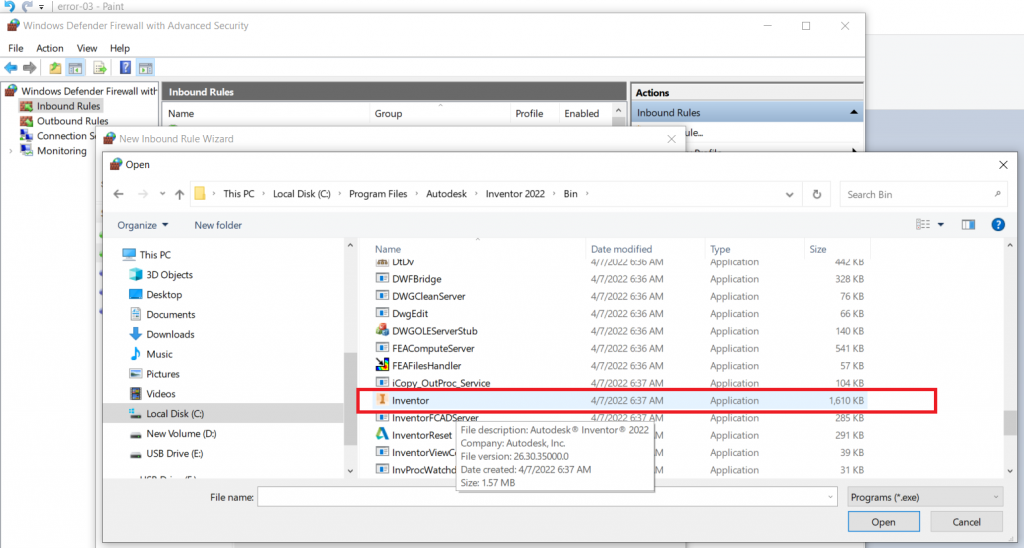This screenshot has width=1024, height=548.
Task: Open the View menu in firewall window
Action: click(87, 48)
